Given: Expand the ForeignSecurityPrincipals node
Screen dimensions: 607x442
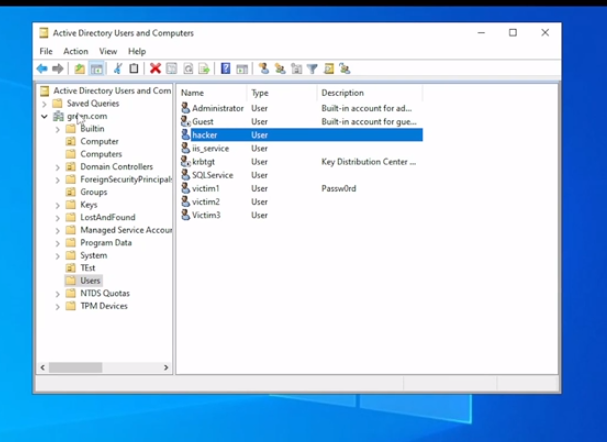Looking at the screenshot, I should click(58, 180).
